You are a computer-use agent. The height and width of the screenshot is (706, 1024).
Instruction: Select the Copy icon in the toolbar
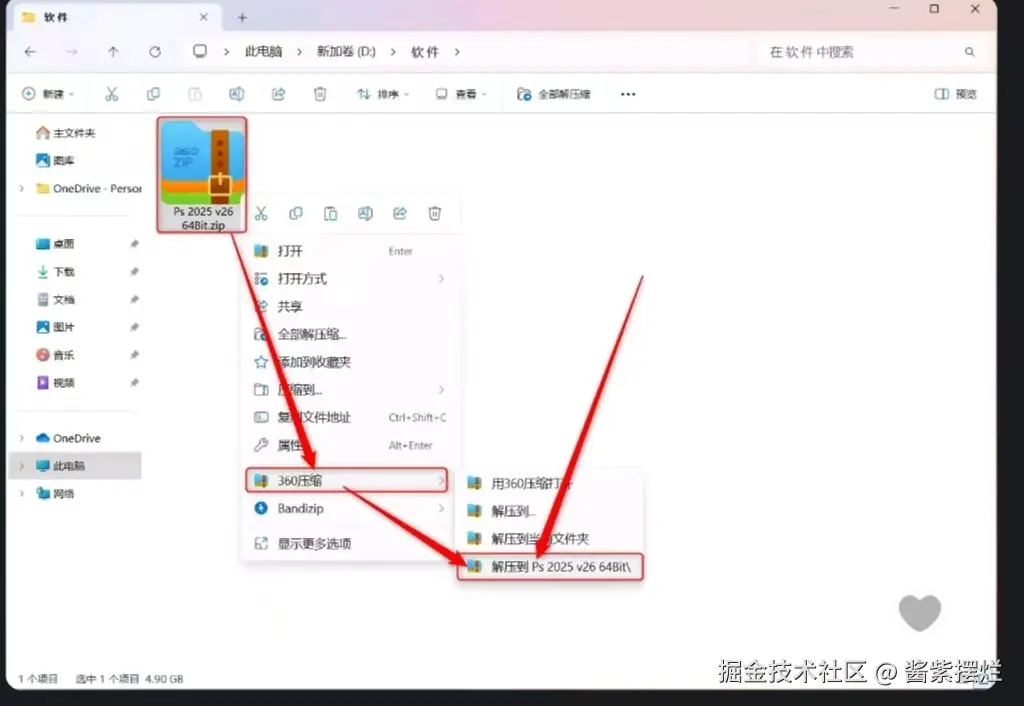152,93
